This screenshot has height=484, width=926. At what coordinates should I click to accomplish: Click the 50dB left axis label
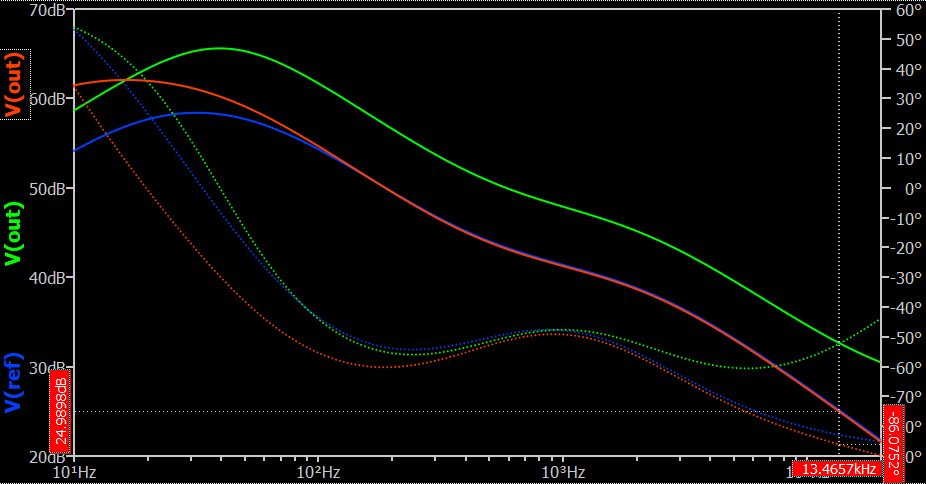[x=47, y=189]
